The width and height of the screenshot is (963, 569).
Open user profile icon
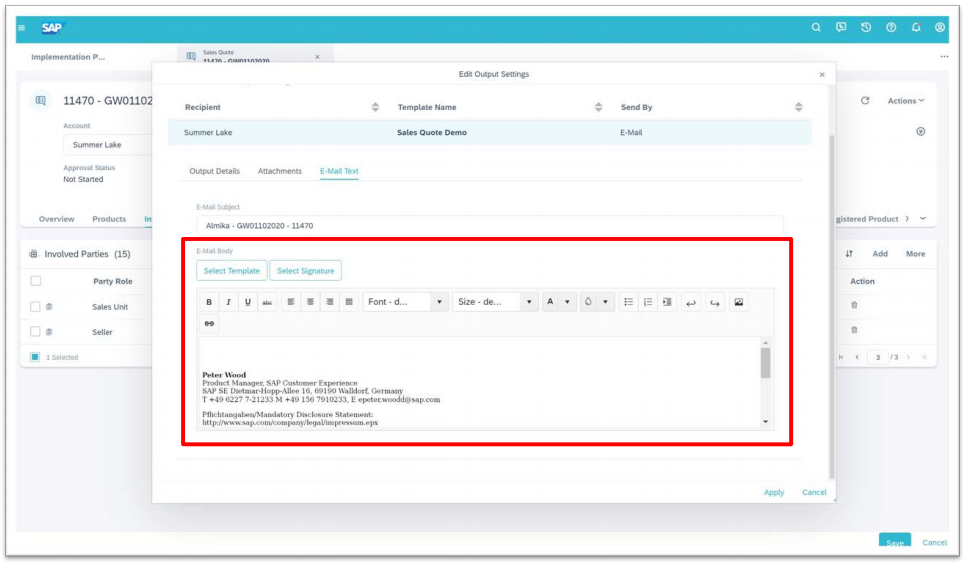940,28
